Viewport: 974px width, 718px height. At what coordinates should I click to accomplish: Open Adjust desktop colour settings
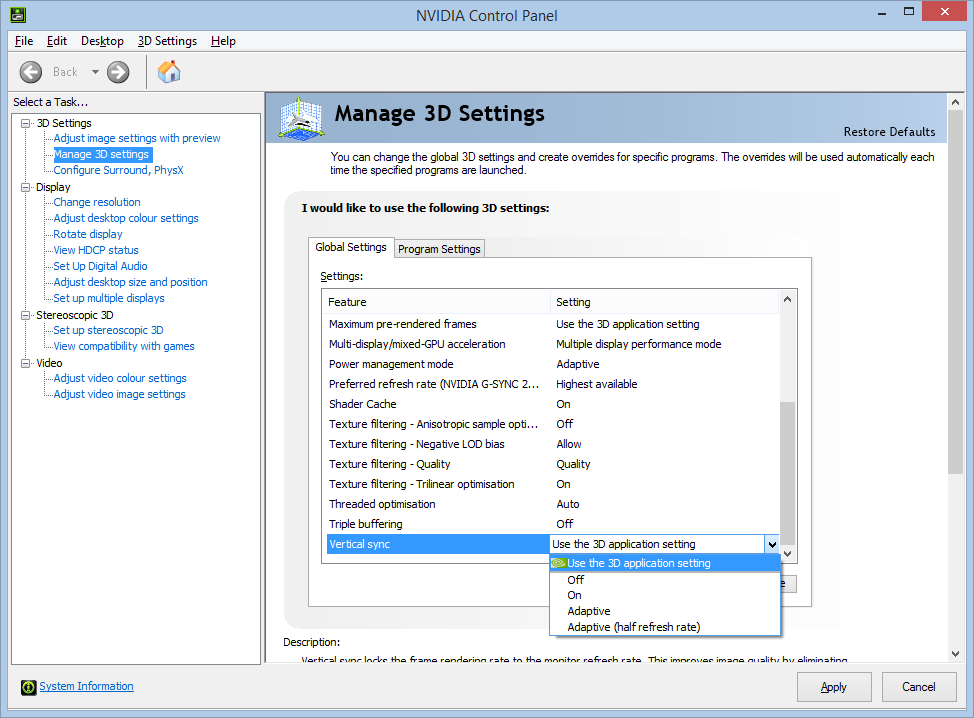pos(126,219)
